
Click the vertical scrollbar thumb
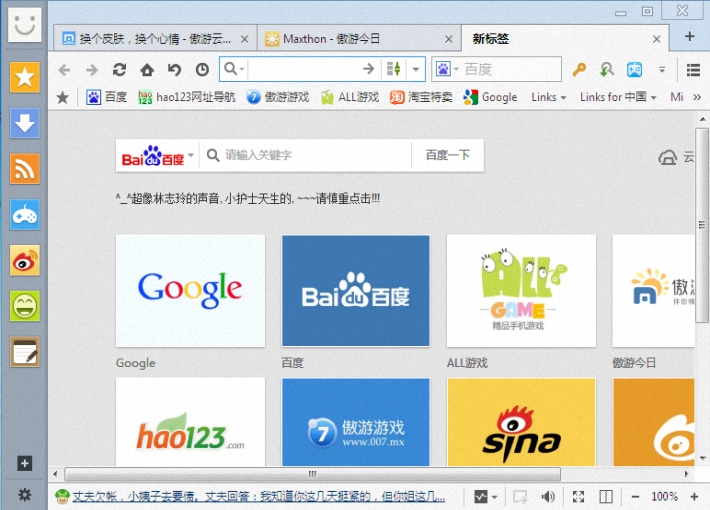pos(702,225)
